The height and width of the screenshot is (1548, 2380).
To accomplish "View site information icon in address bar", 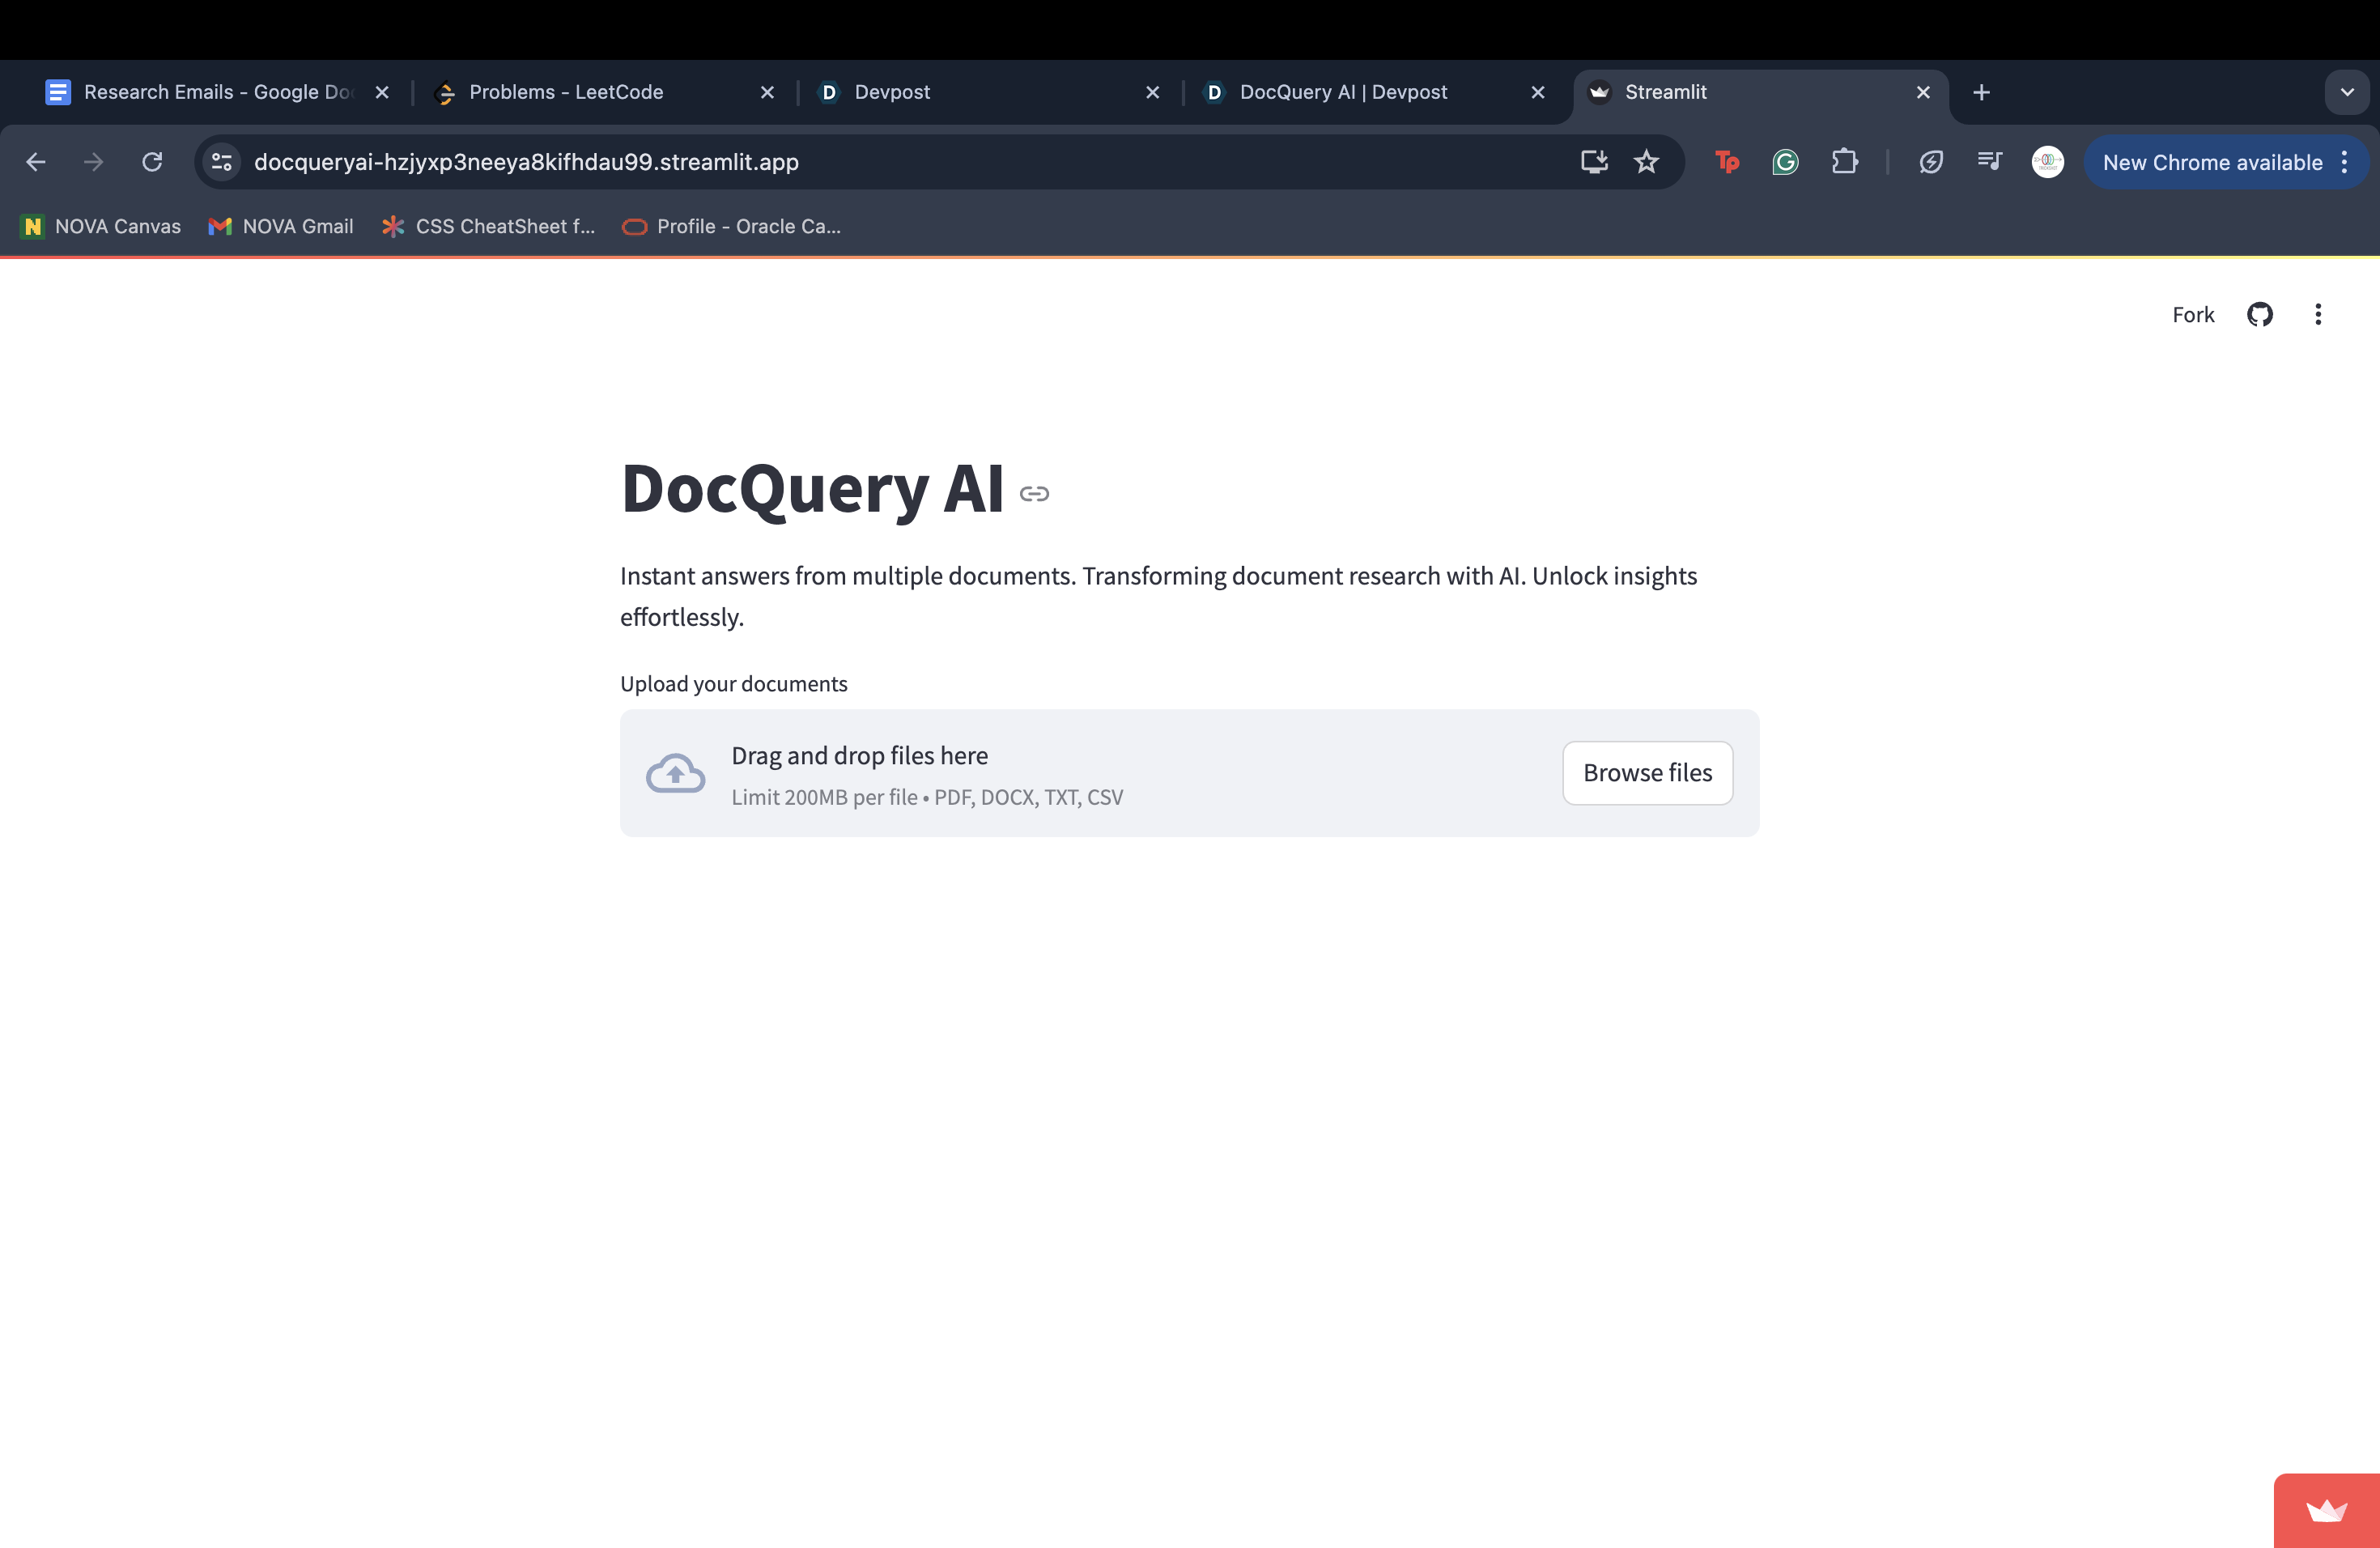I will (x=222, y=162).
